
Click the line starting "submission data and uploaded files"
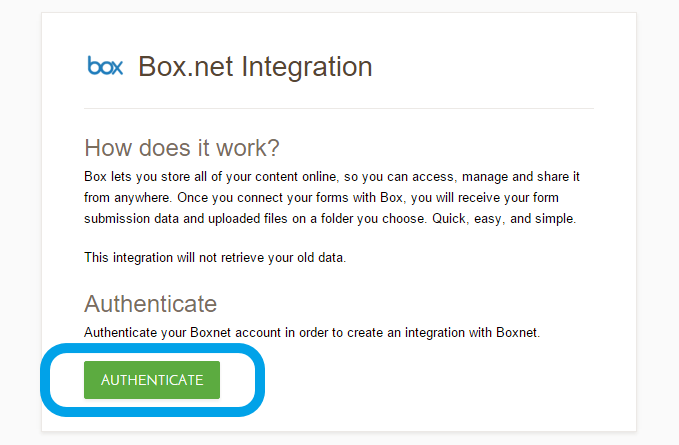pyautogui.click(x=330, y=219)
